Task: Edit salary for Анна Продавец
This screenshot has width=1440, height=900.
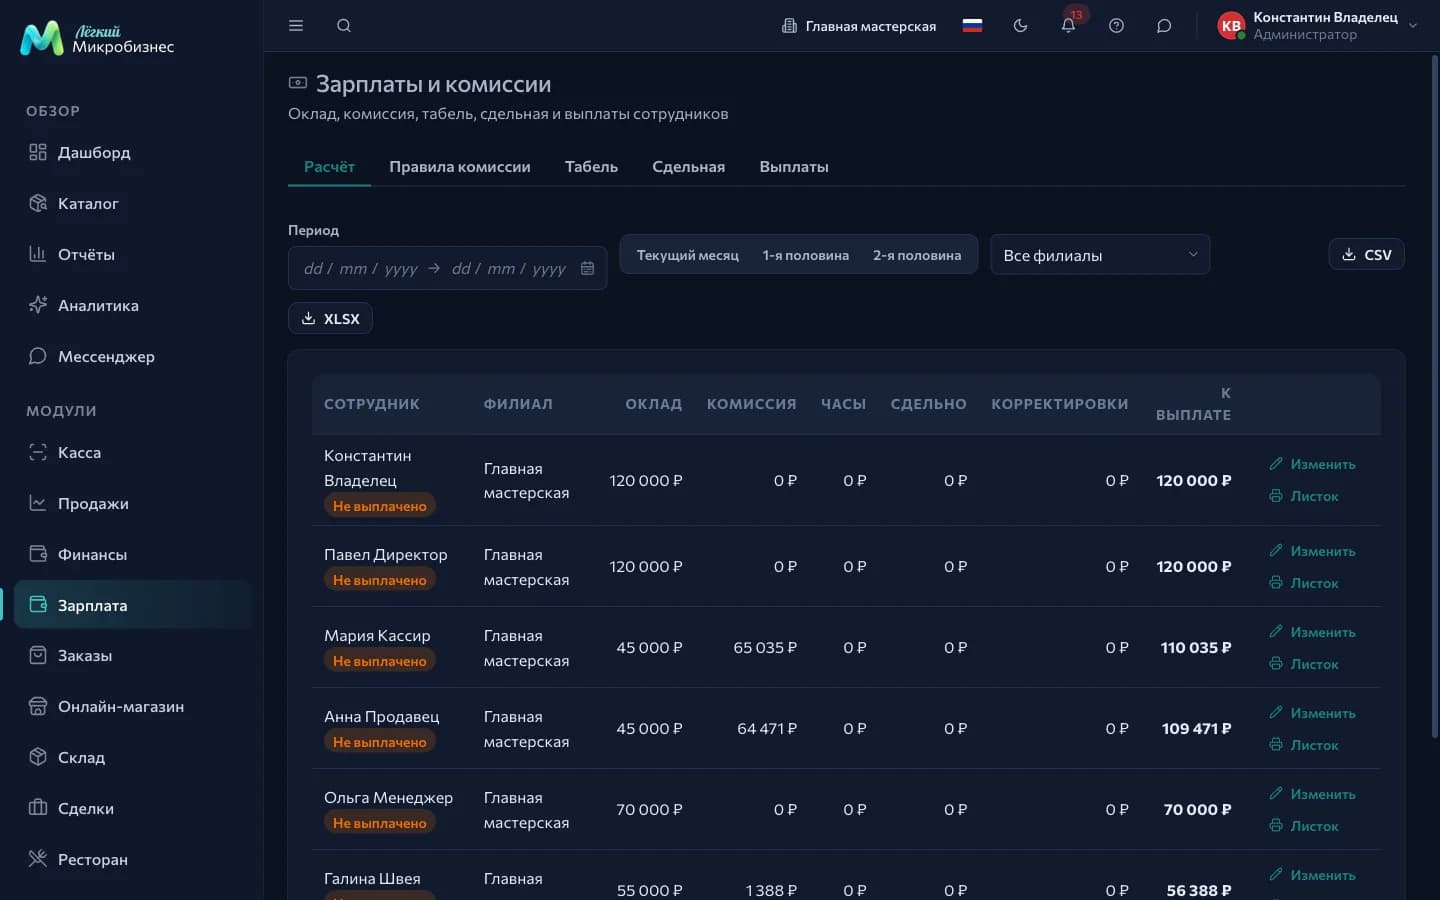Action: tap(1313, 713)
